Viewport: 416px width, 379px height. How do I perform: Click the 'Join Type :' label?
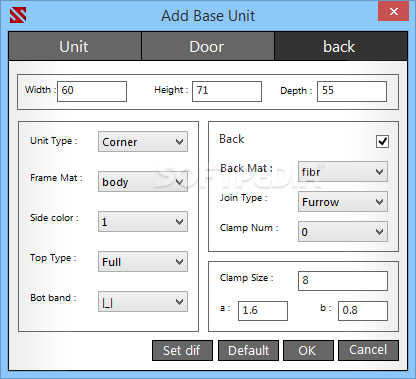click(244, 198)
